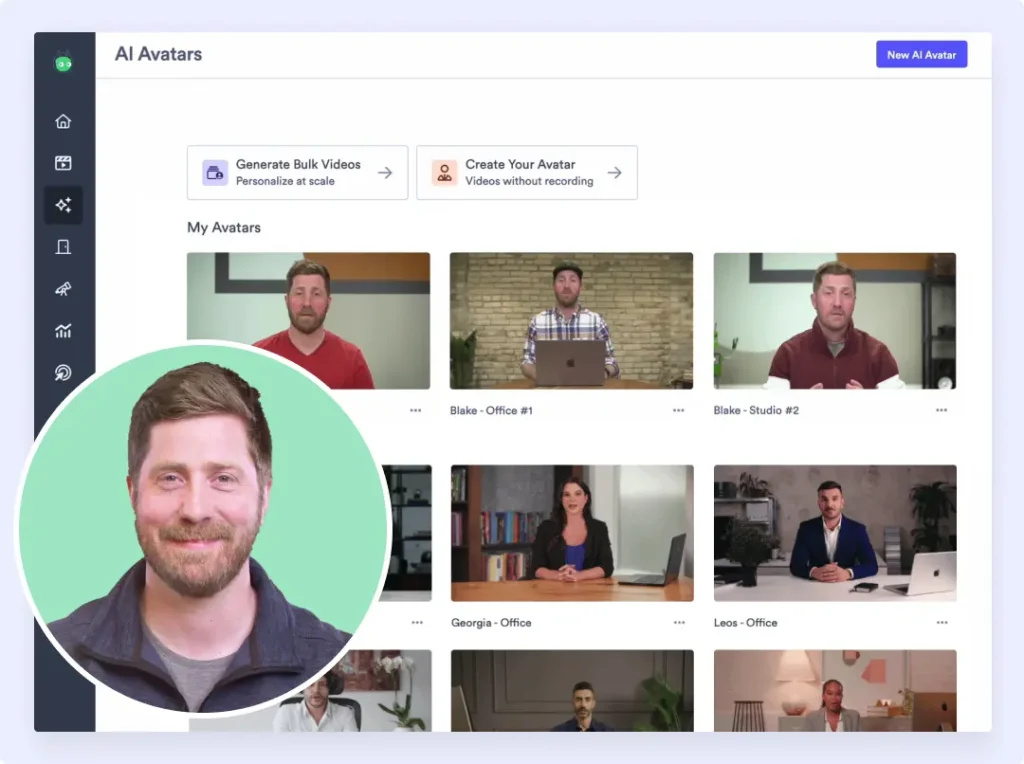Image resolution: width=1024 pixels, height=764 pixels.
Task: Select the Georgia - Office avatar thumbnail
Action: click(x=571, y=533)
